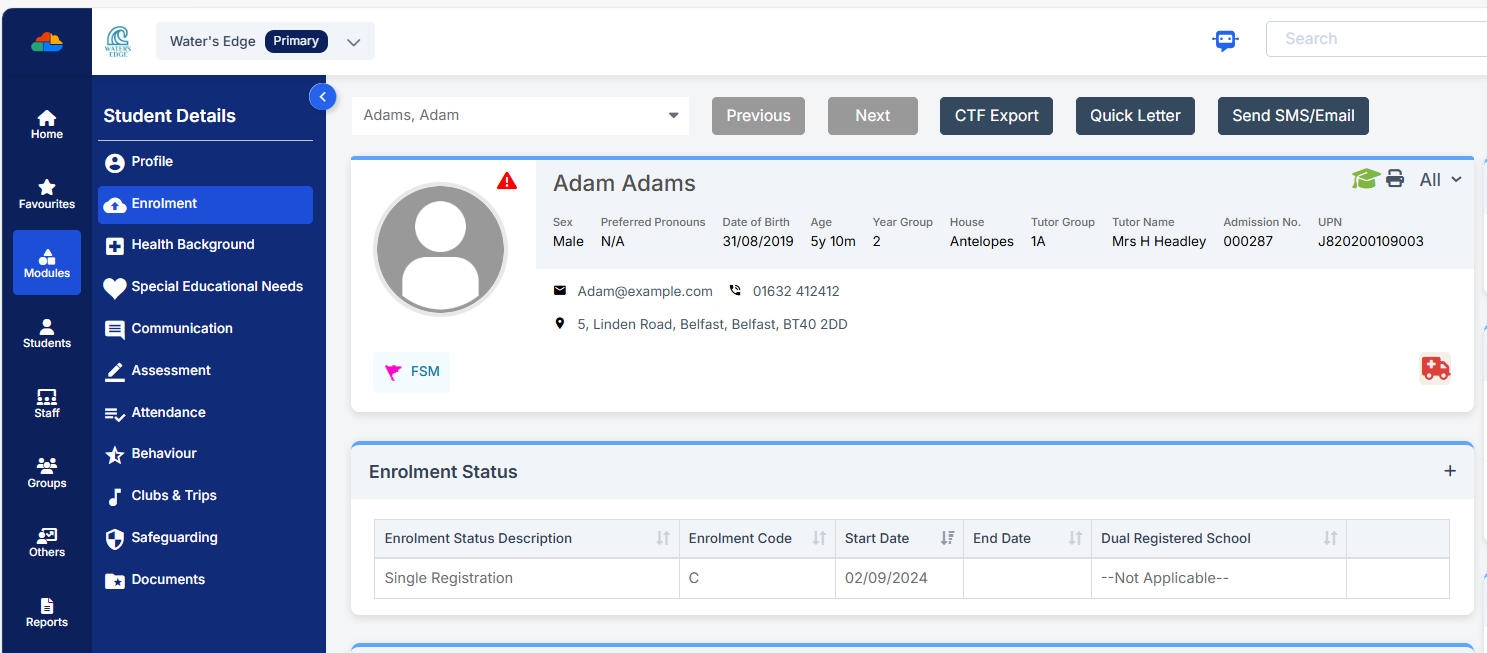
Task: Open the chatbot assistant icon
Action: click(1225, 40)
